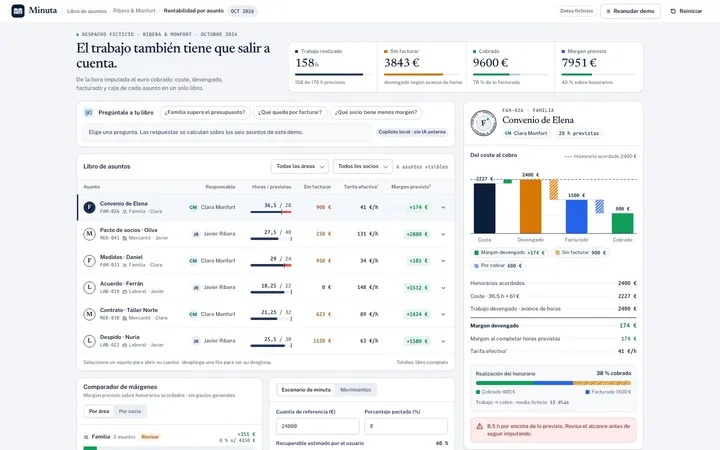Select the Por socio toggle

click(130, 411)
